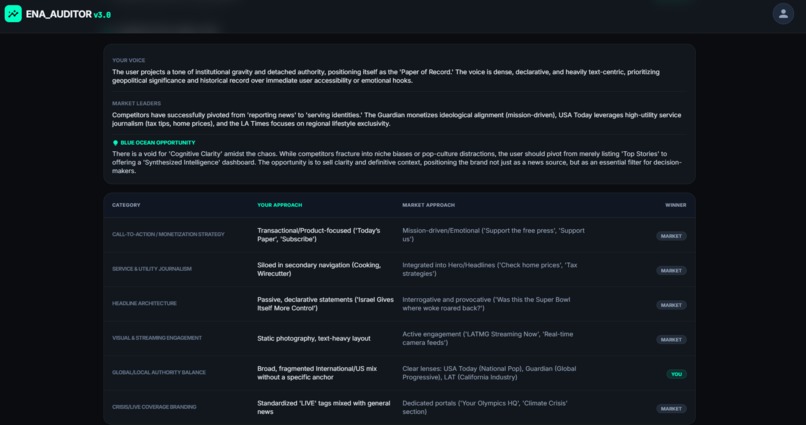Click "Standardized 'LIVE' tags" cell
This screenshot has height=425, width=806.
click(324, 408)
